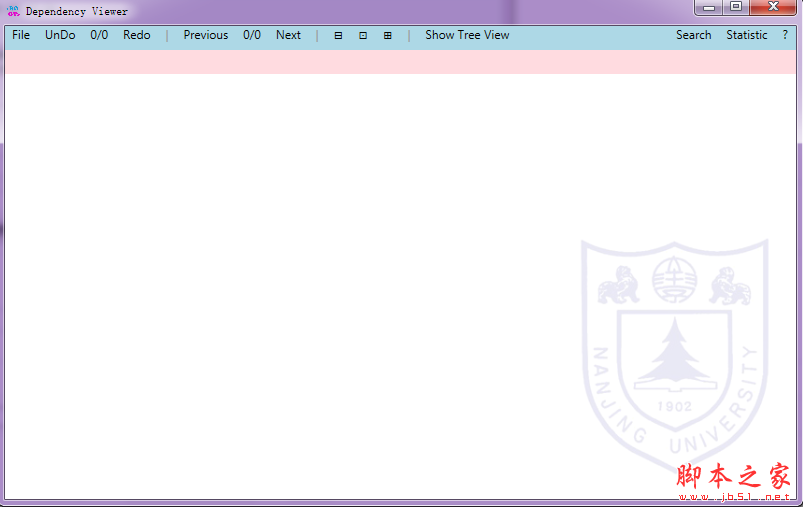Click the boxed plus expand icon
The width and height of the screenshot is (803, 508).
[388, 35]
